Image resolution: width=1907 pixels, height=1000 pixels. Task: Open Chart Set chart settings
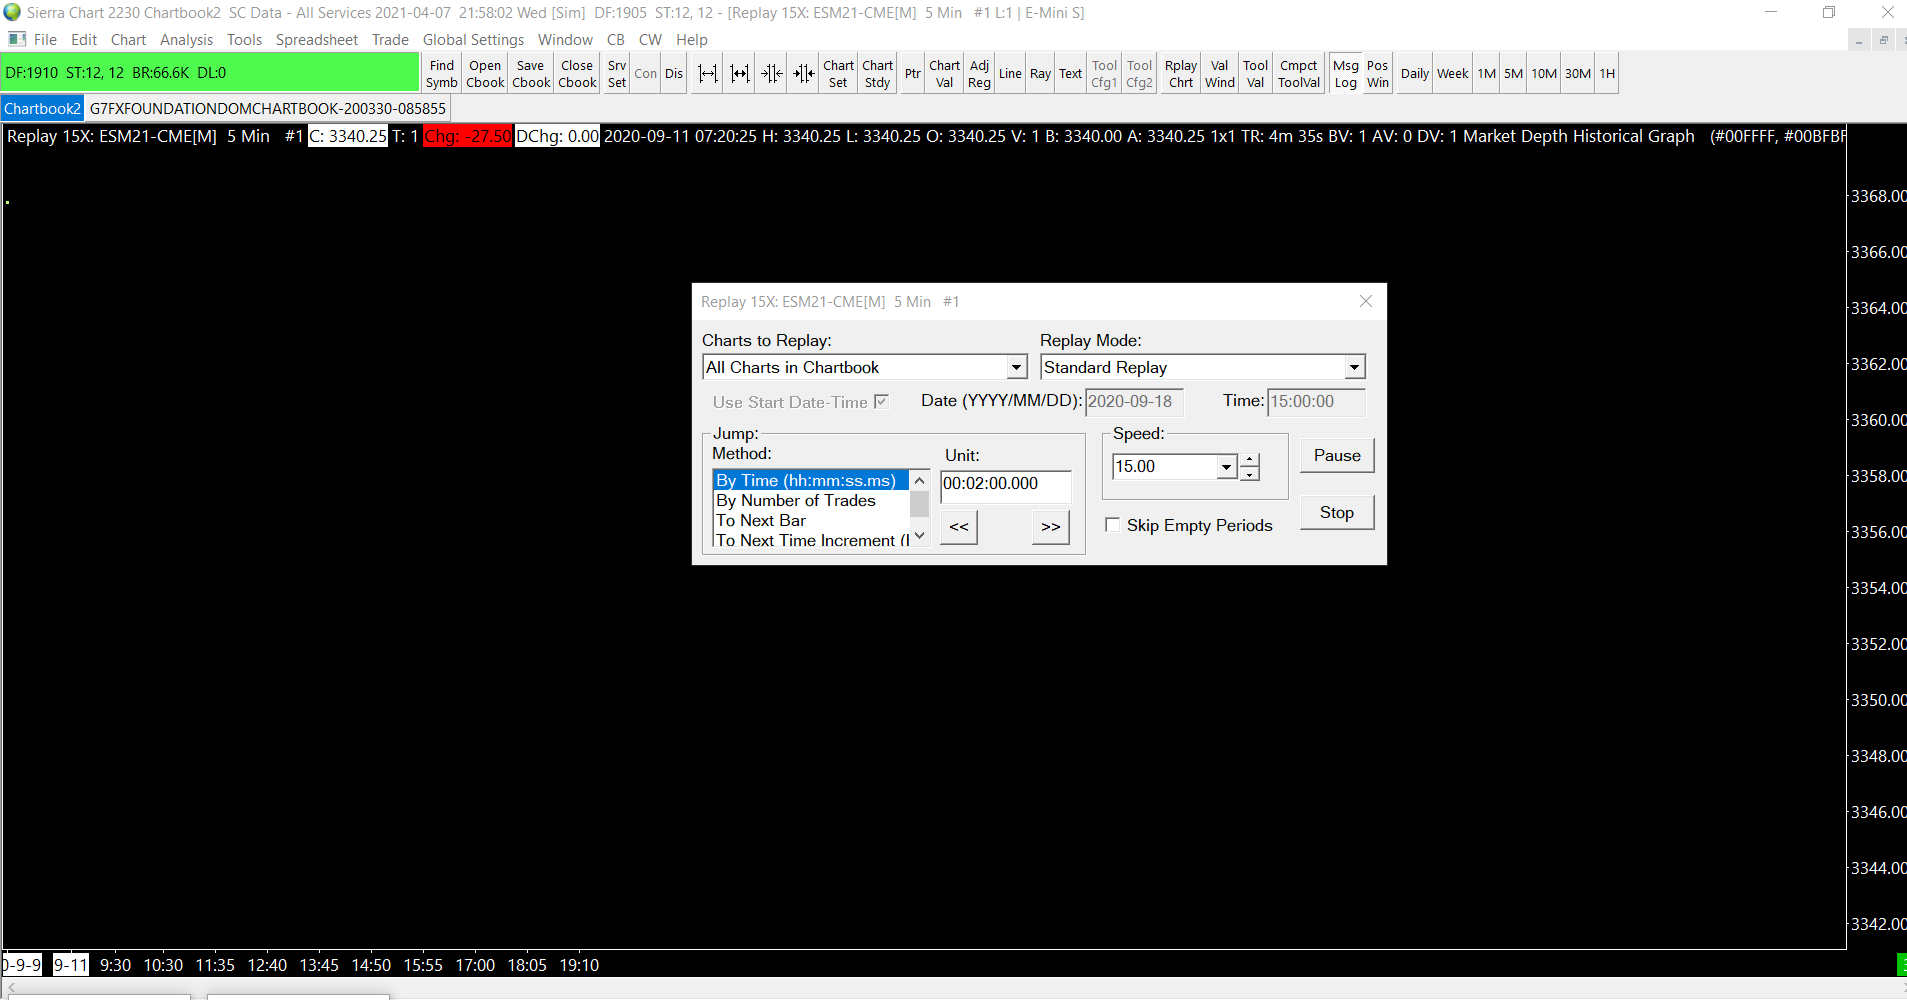(838, 74)
